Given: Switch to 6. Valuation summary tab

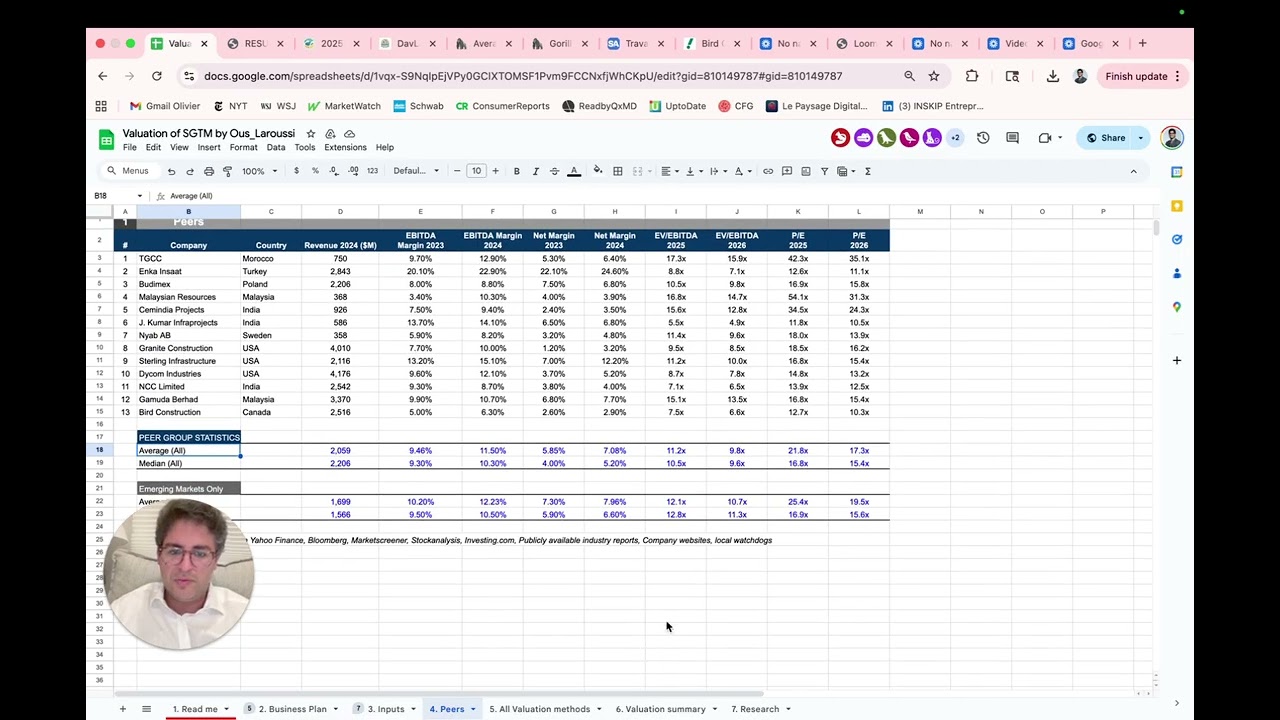Looking at the screenshot, I should 660,709.
